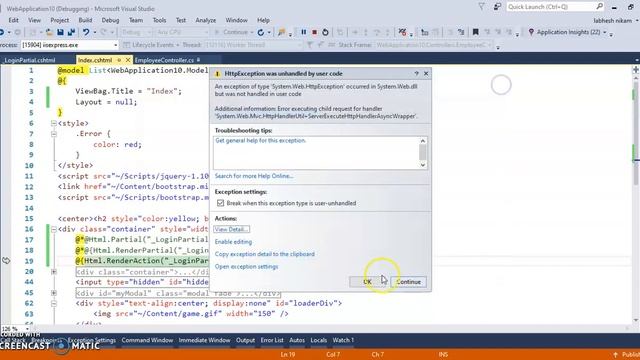Image resolution: width=640 pixels, height=360 pixels.
Task: Click the breakpoint-disable toolbar icon
Action: 402,32
